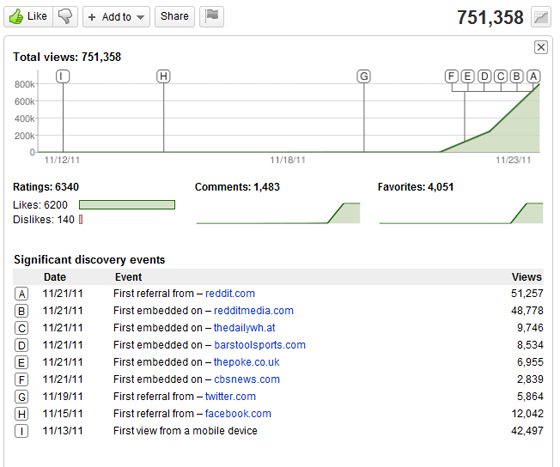This screenshot has width=560, height=467.
Task: Open the redditmedia.com link
Action: coord(254,311)
